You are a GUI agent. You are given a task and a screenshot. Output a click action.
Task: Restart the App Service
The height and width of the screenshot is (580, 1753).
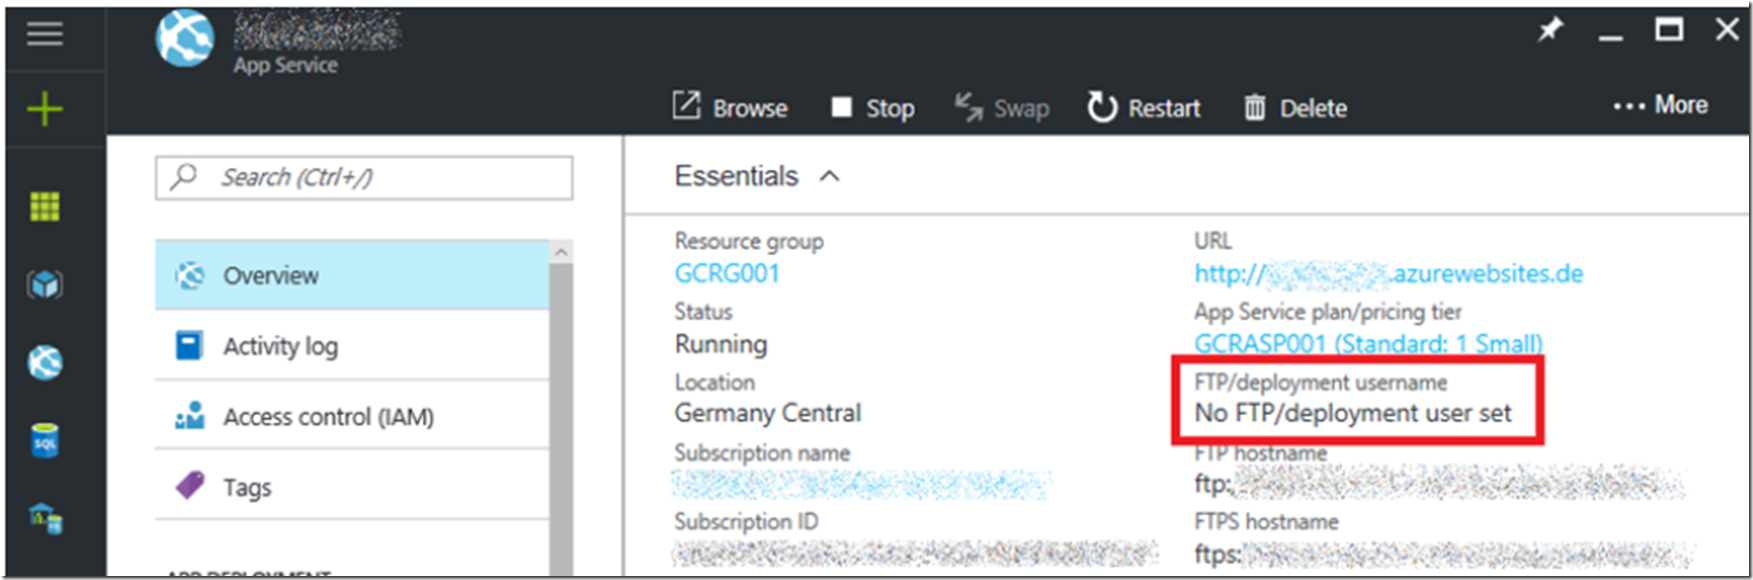[x=1144, y=107]
